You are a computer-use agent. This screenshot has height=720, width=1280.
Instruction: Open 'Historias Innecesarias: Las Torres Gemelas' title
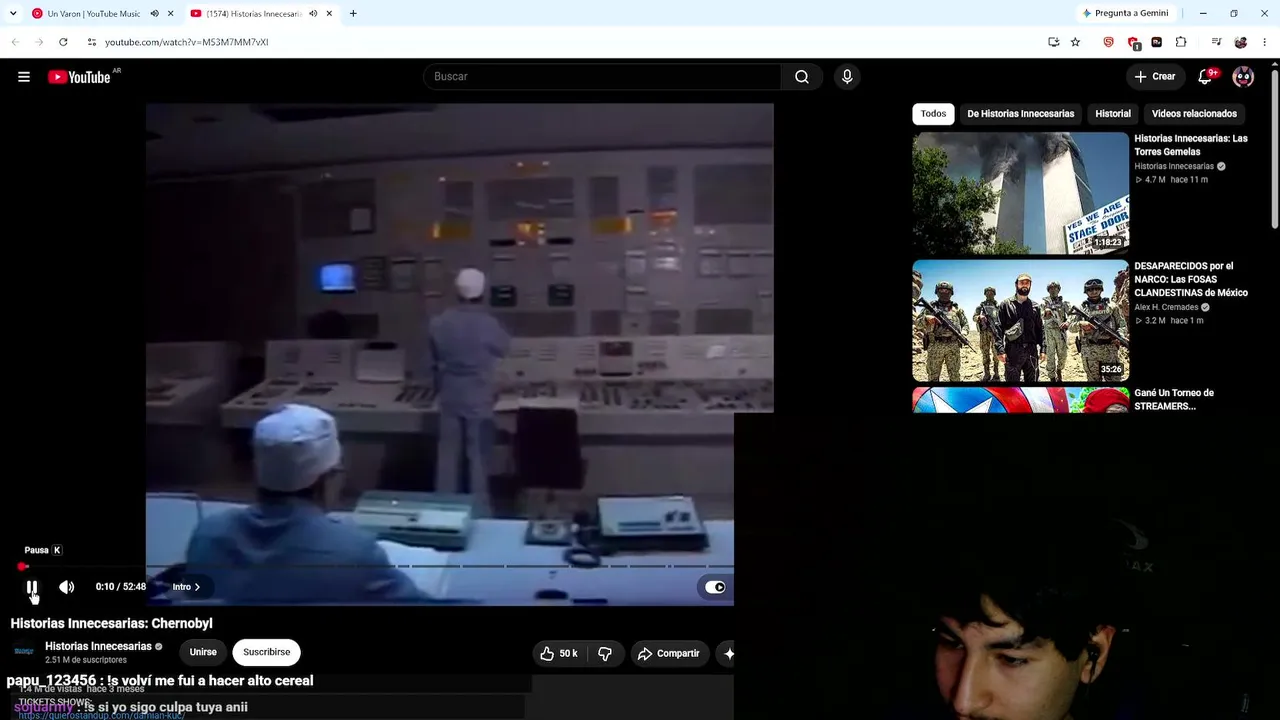pos(1190,145)
